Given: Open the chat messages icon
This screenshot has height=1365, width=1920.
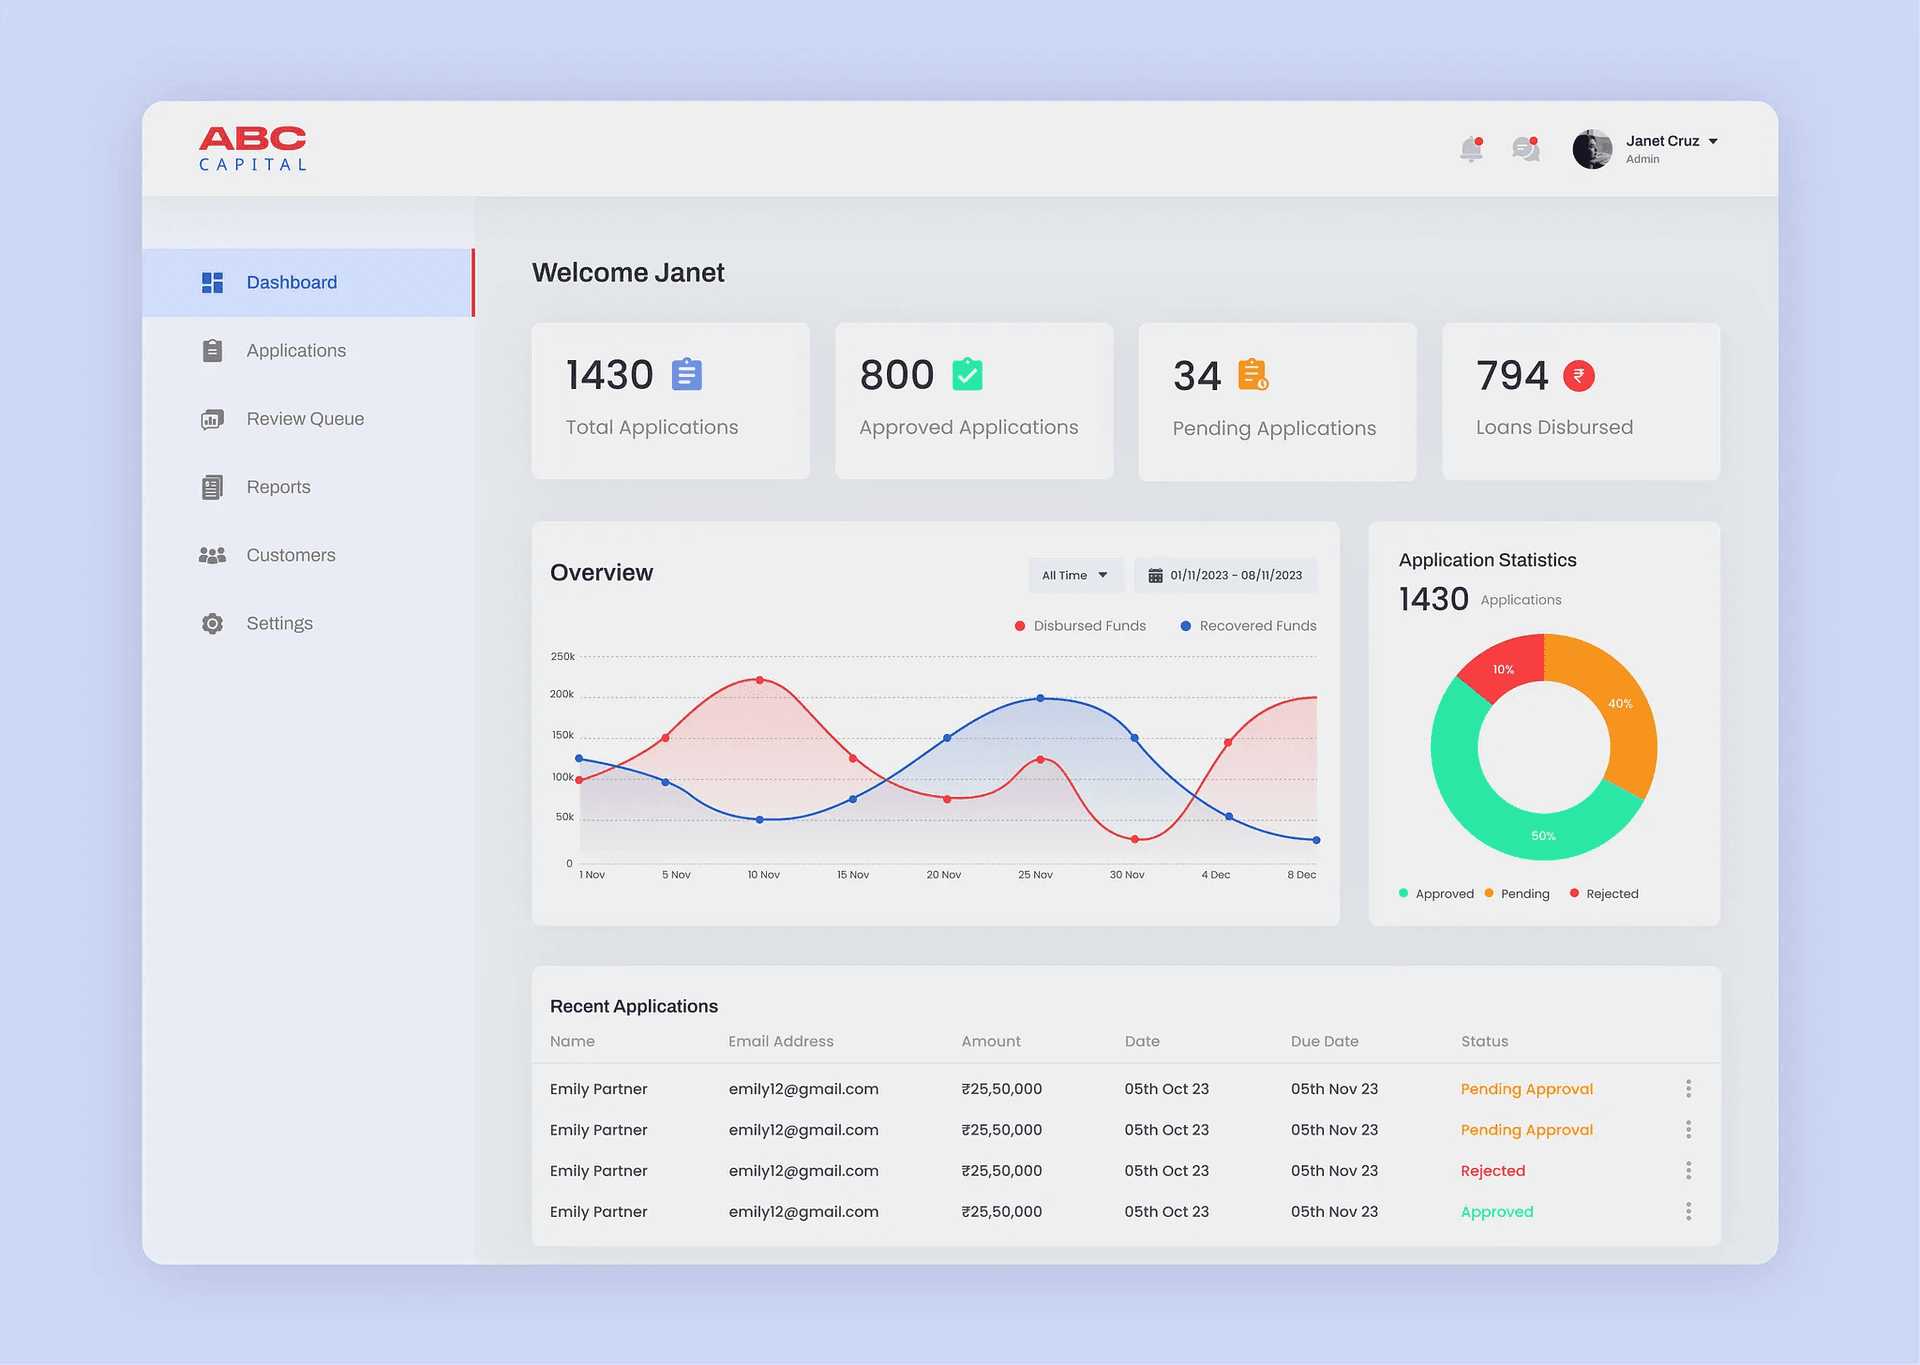Looking at the screenshot, I should tap(1526, 149).
